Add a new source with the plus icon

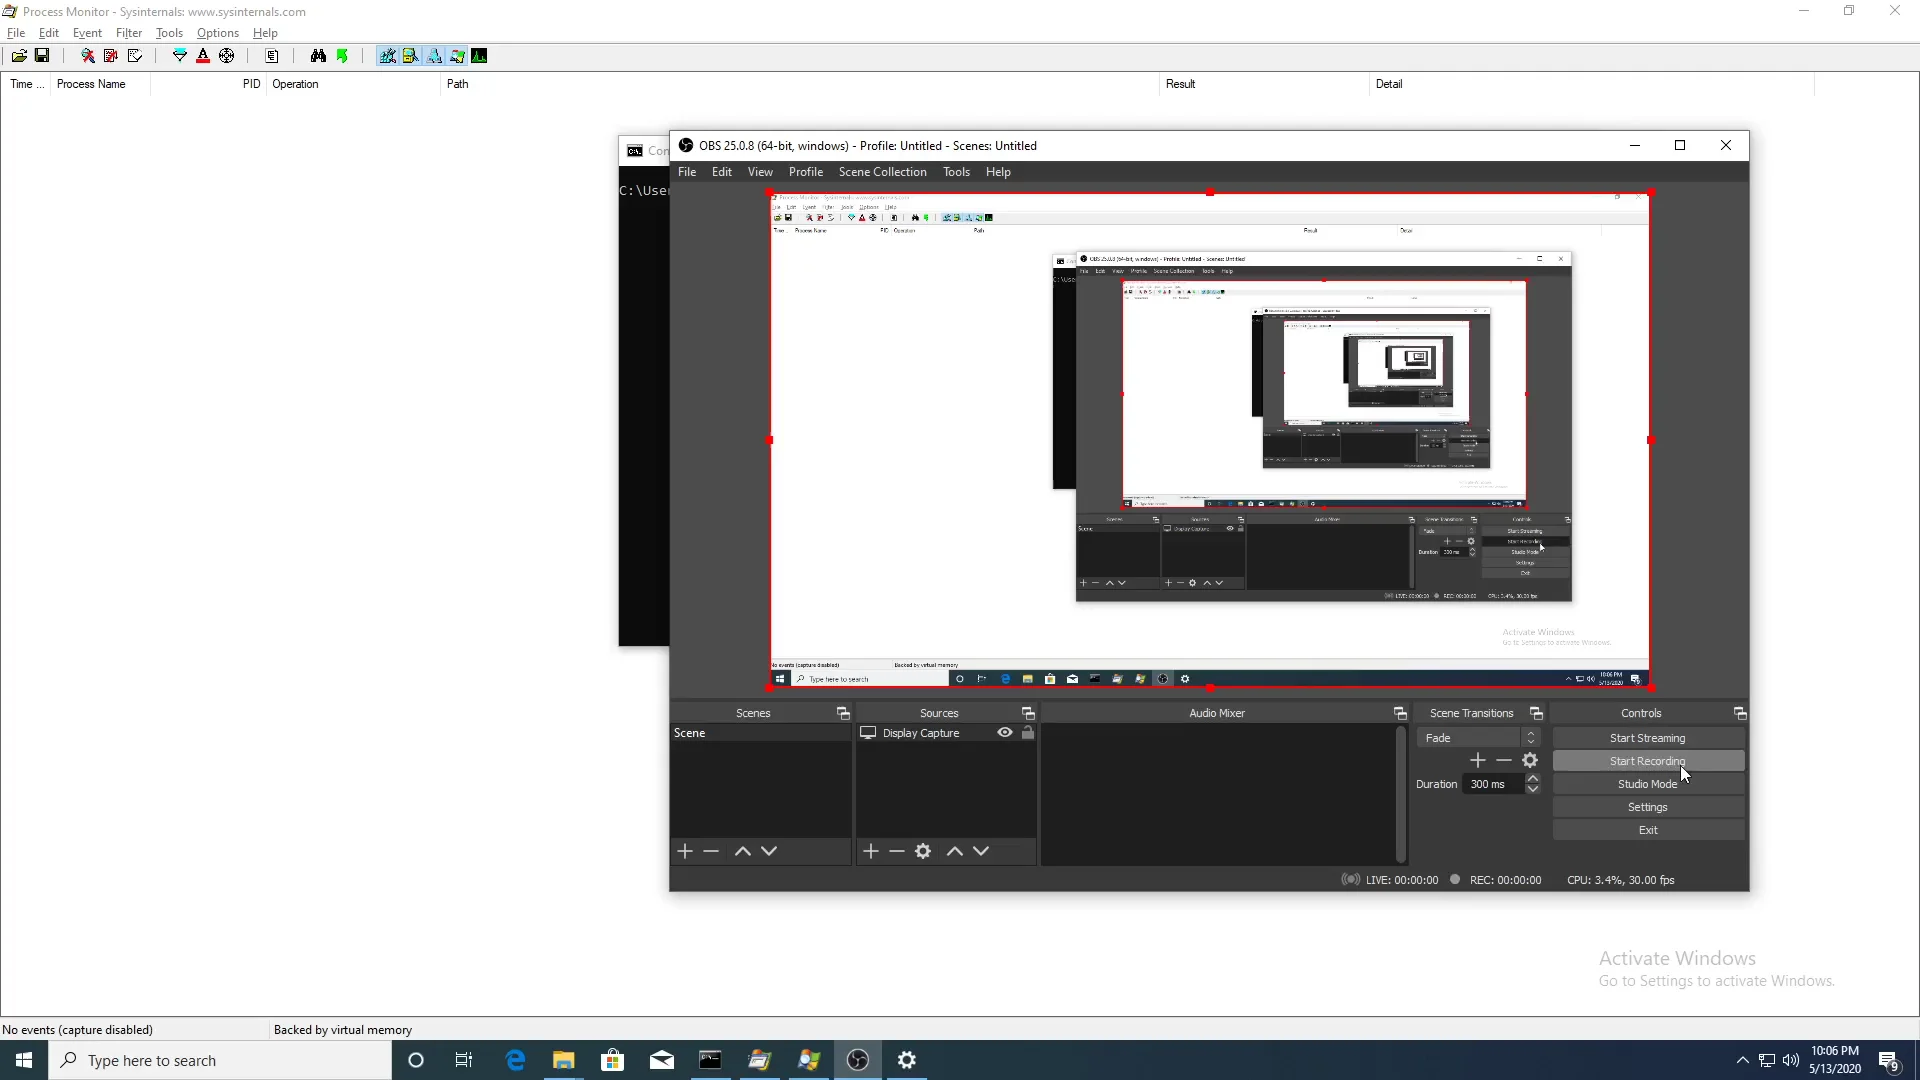point(870,851)
